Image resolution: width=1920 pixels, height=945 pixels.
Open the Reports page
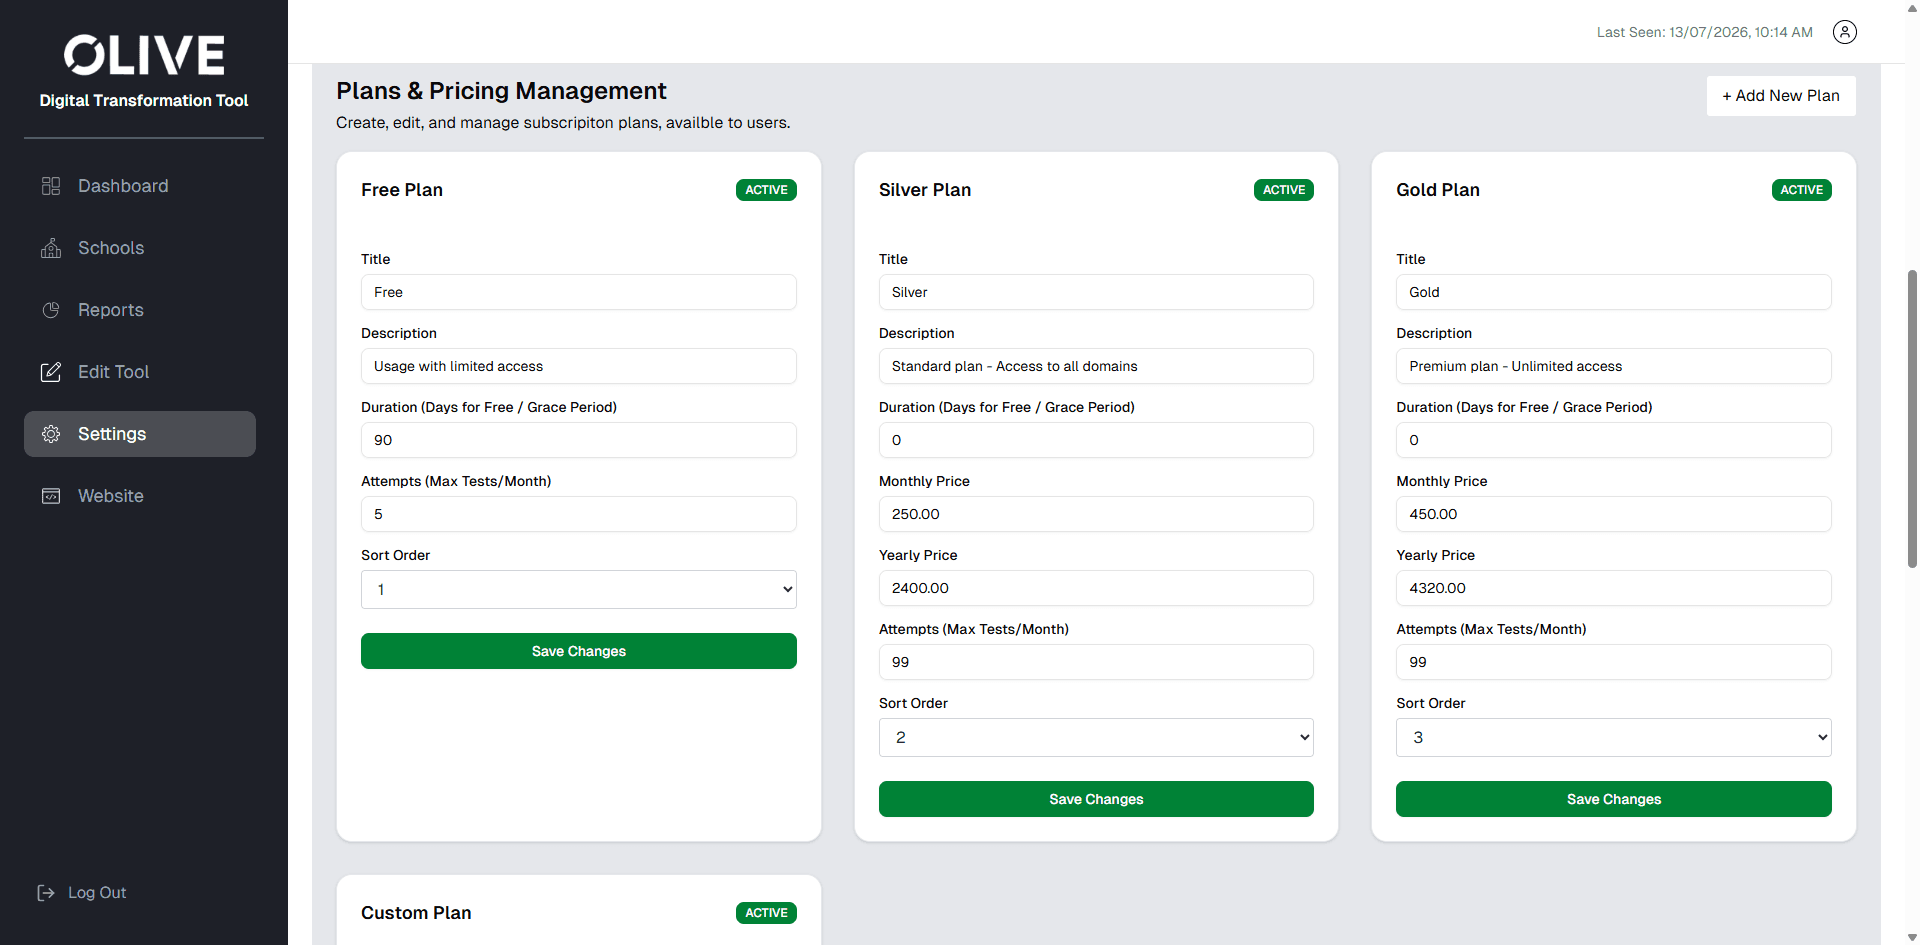(140, 310)
